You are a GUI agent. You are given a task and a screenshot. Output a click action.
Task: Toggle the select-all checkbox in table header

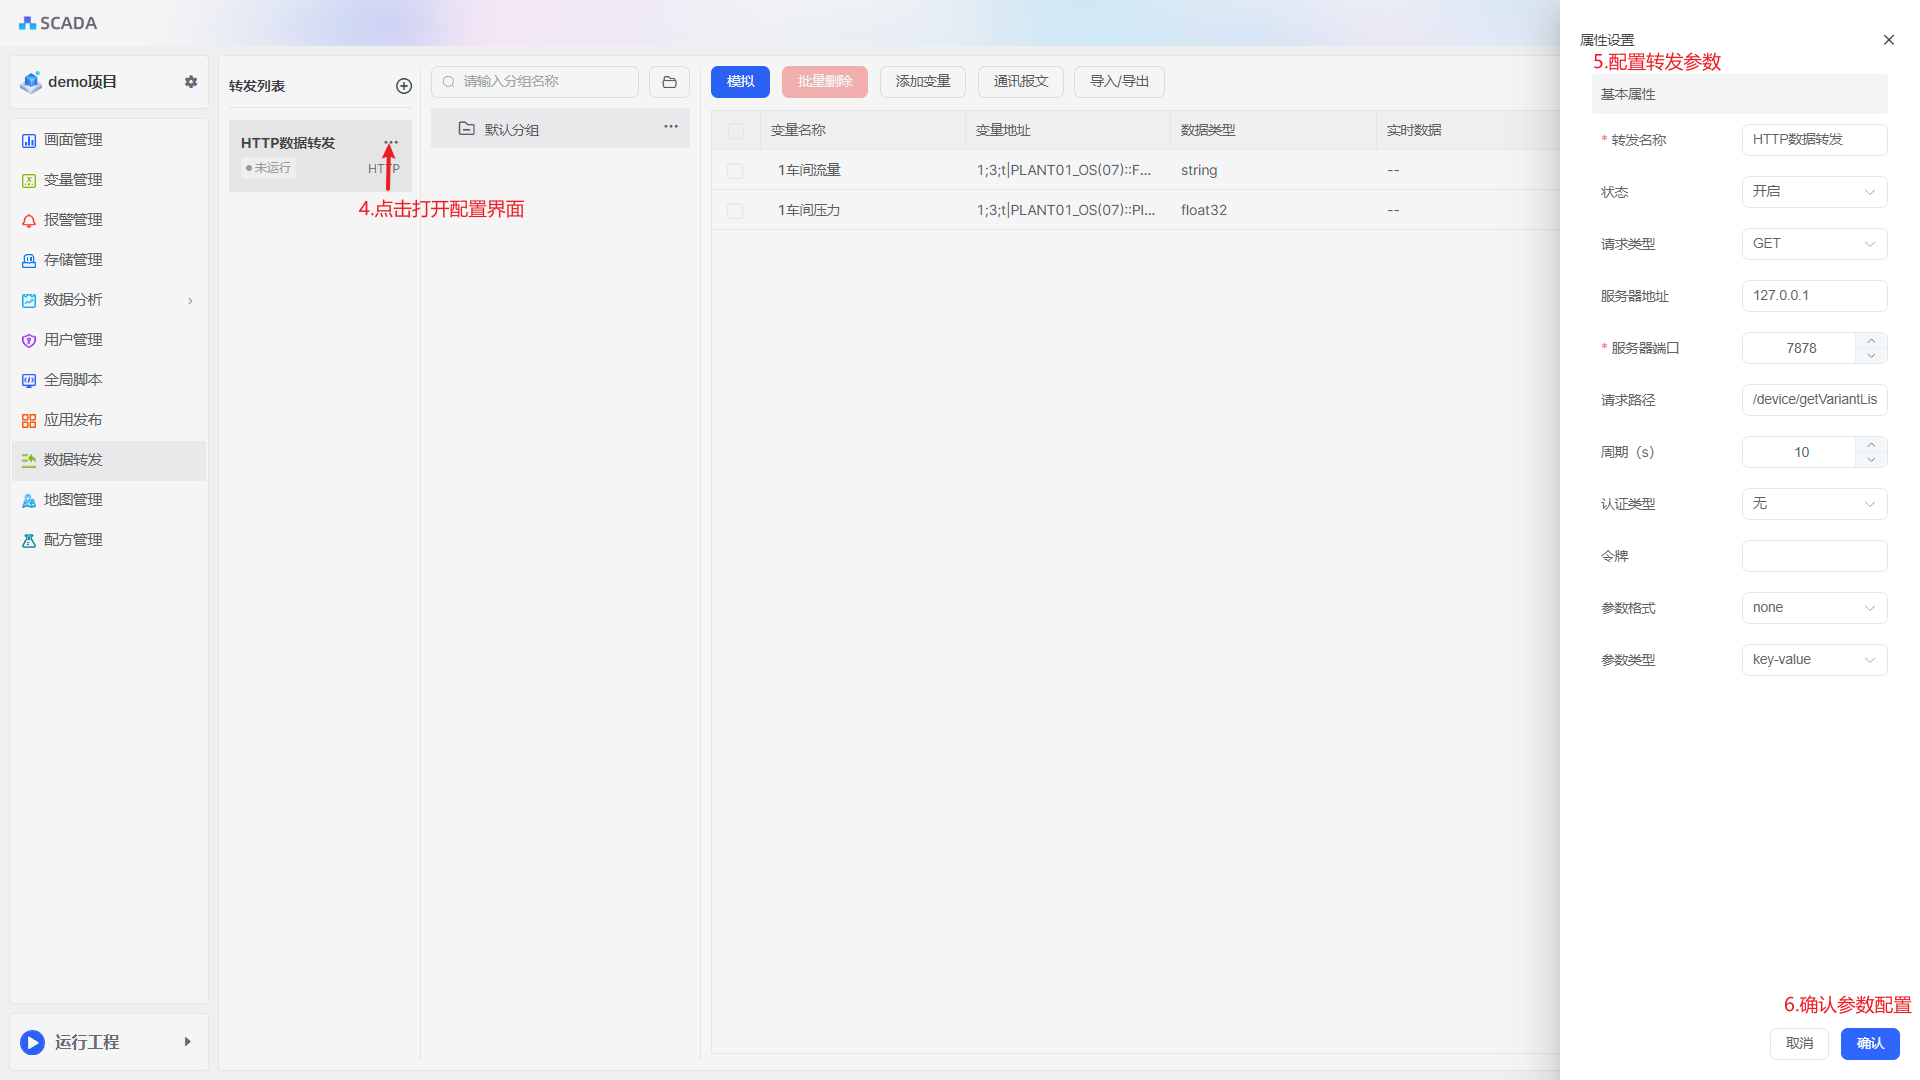click(x=736, y=131)
